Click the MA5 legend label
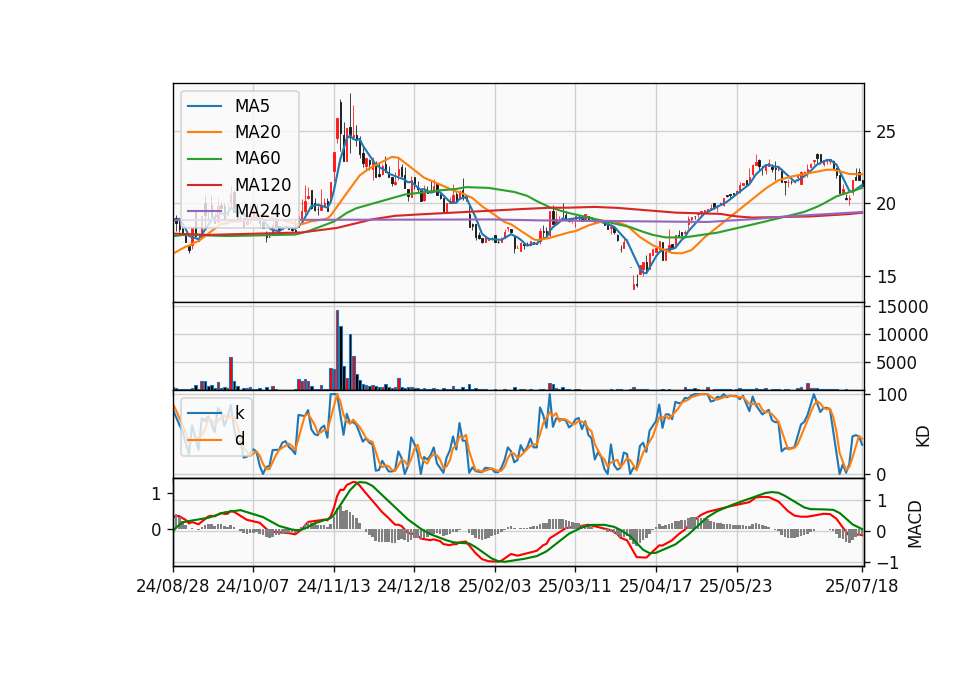Screen dimensions: 960x690 coord(252,106)
